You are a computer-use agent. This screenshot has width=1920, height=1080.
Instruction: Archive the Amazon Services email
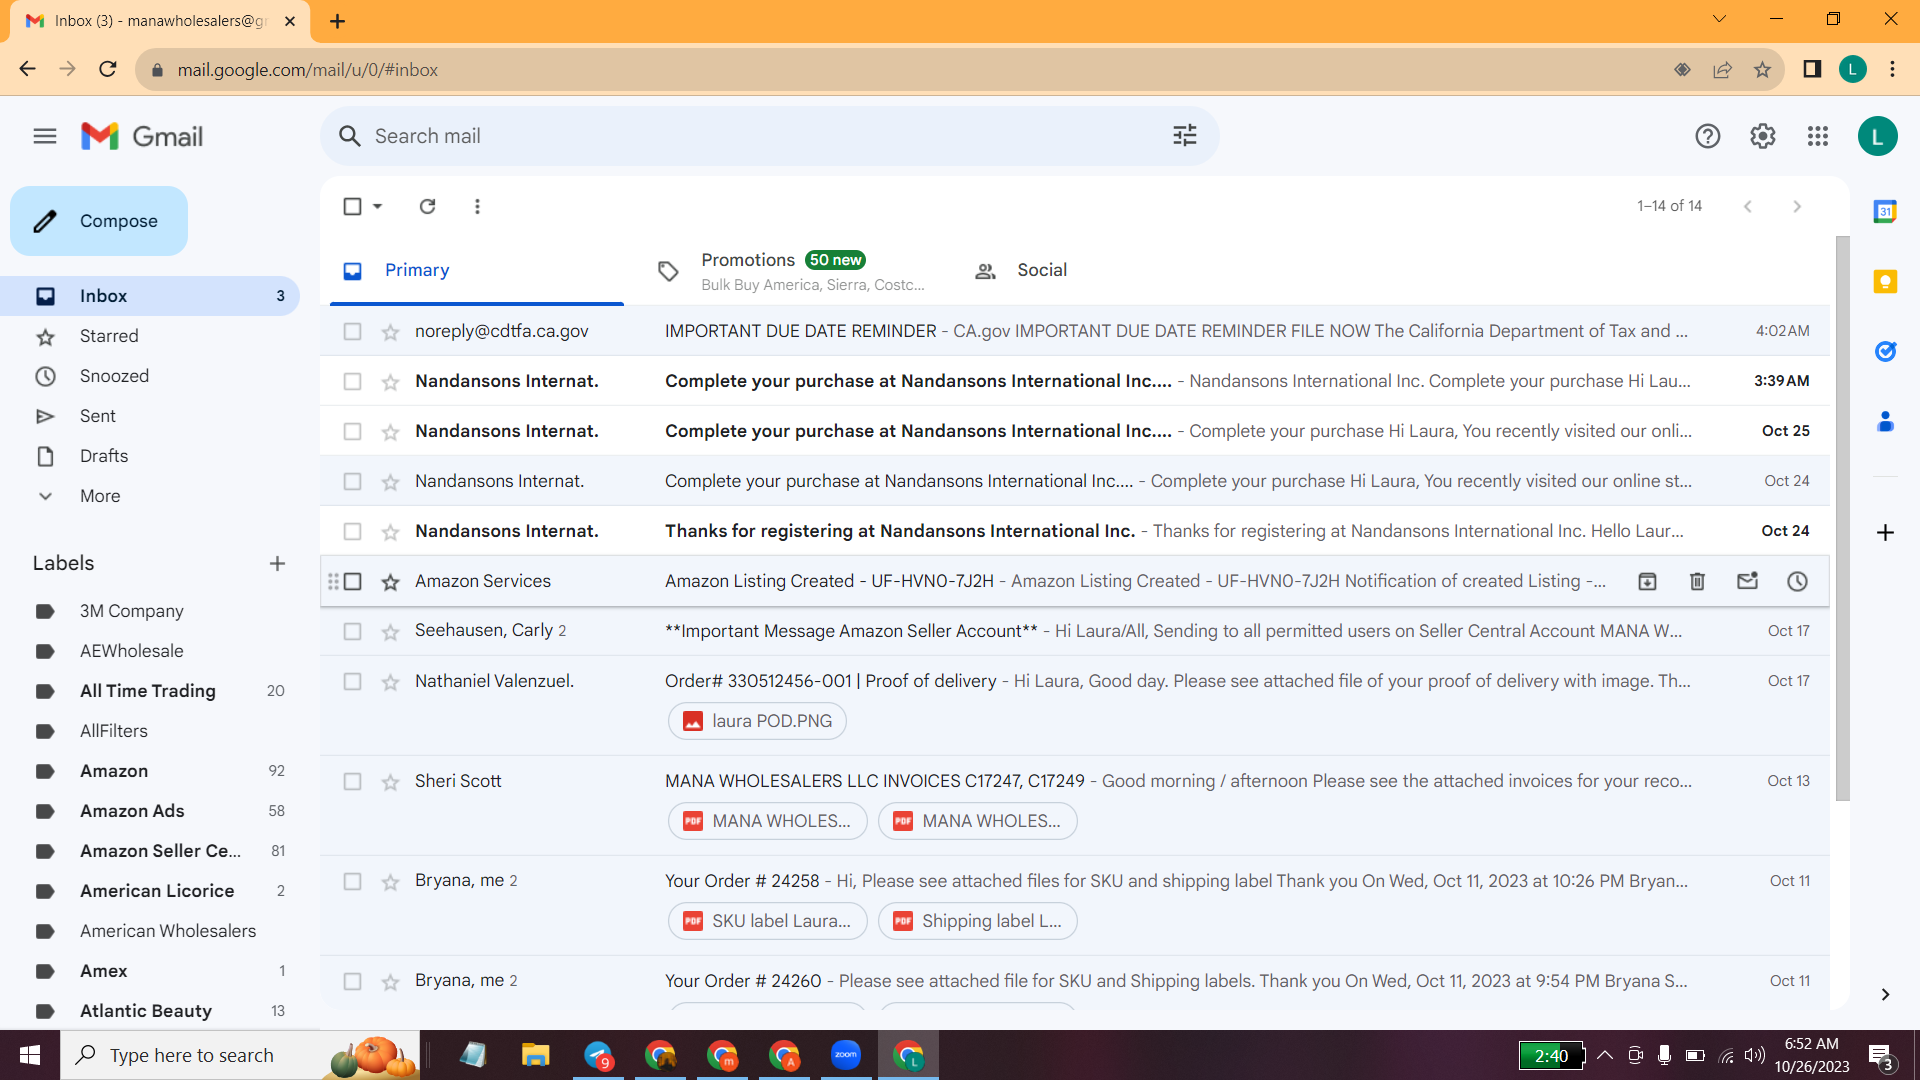coord(1647,581)
